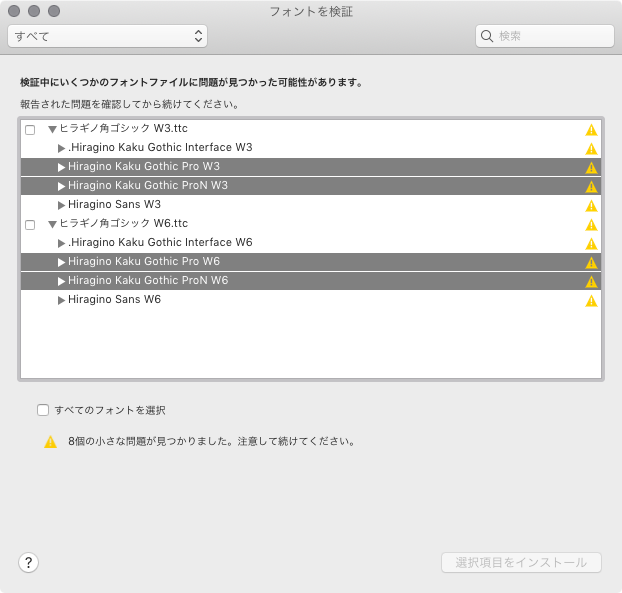Image resolution: width=622 pixels, height=593 pixels.
Task: Check the ヒラギノ角ゴシック W3.ttc checkbox
Action: click(x=30, y=130)
